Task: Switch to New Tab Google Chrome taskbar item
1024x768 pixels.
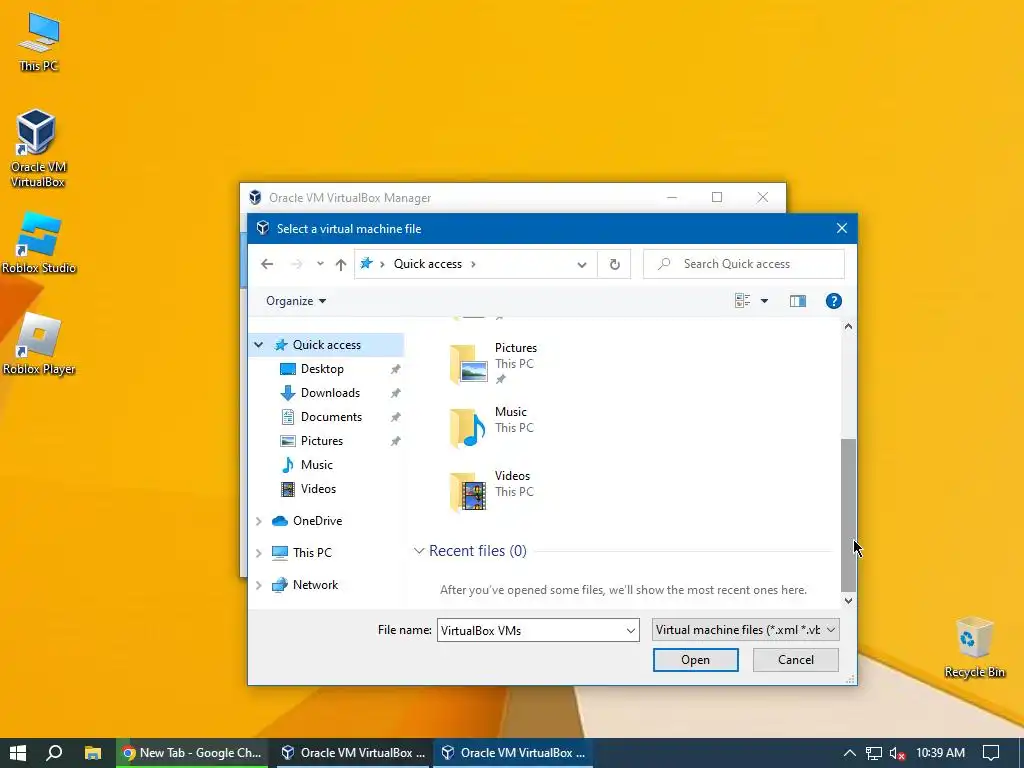Action: pyautogui.click(x=192, y=753)
